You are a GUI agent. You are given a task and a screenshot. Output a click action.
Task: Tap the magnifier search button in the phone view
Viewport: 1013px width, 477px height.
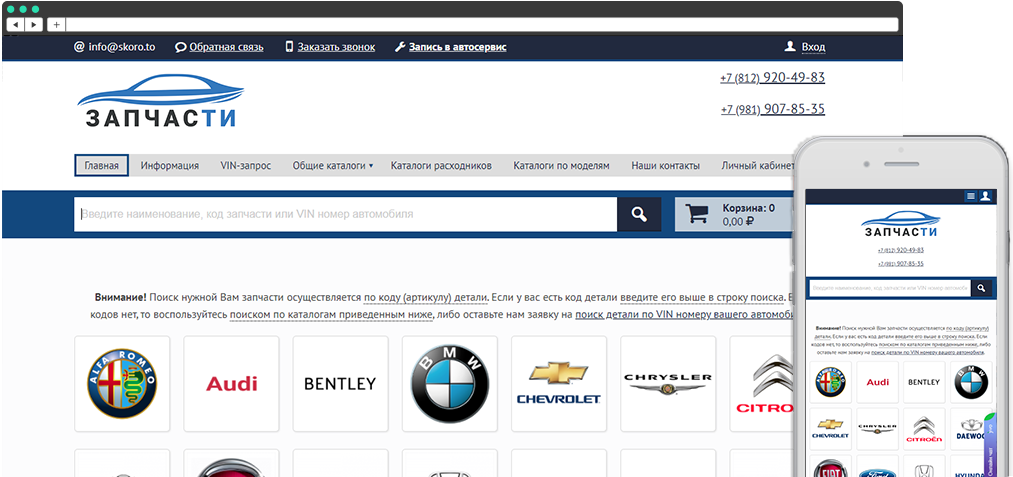981,288
